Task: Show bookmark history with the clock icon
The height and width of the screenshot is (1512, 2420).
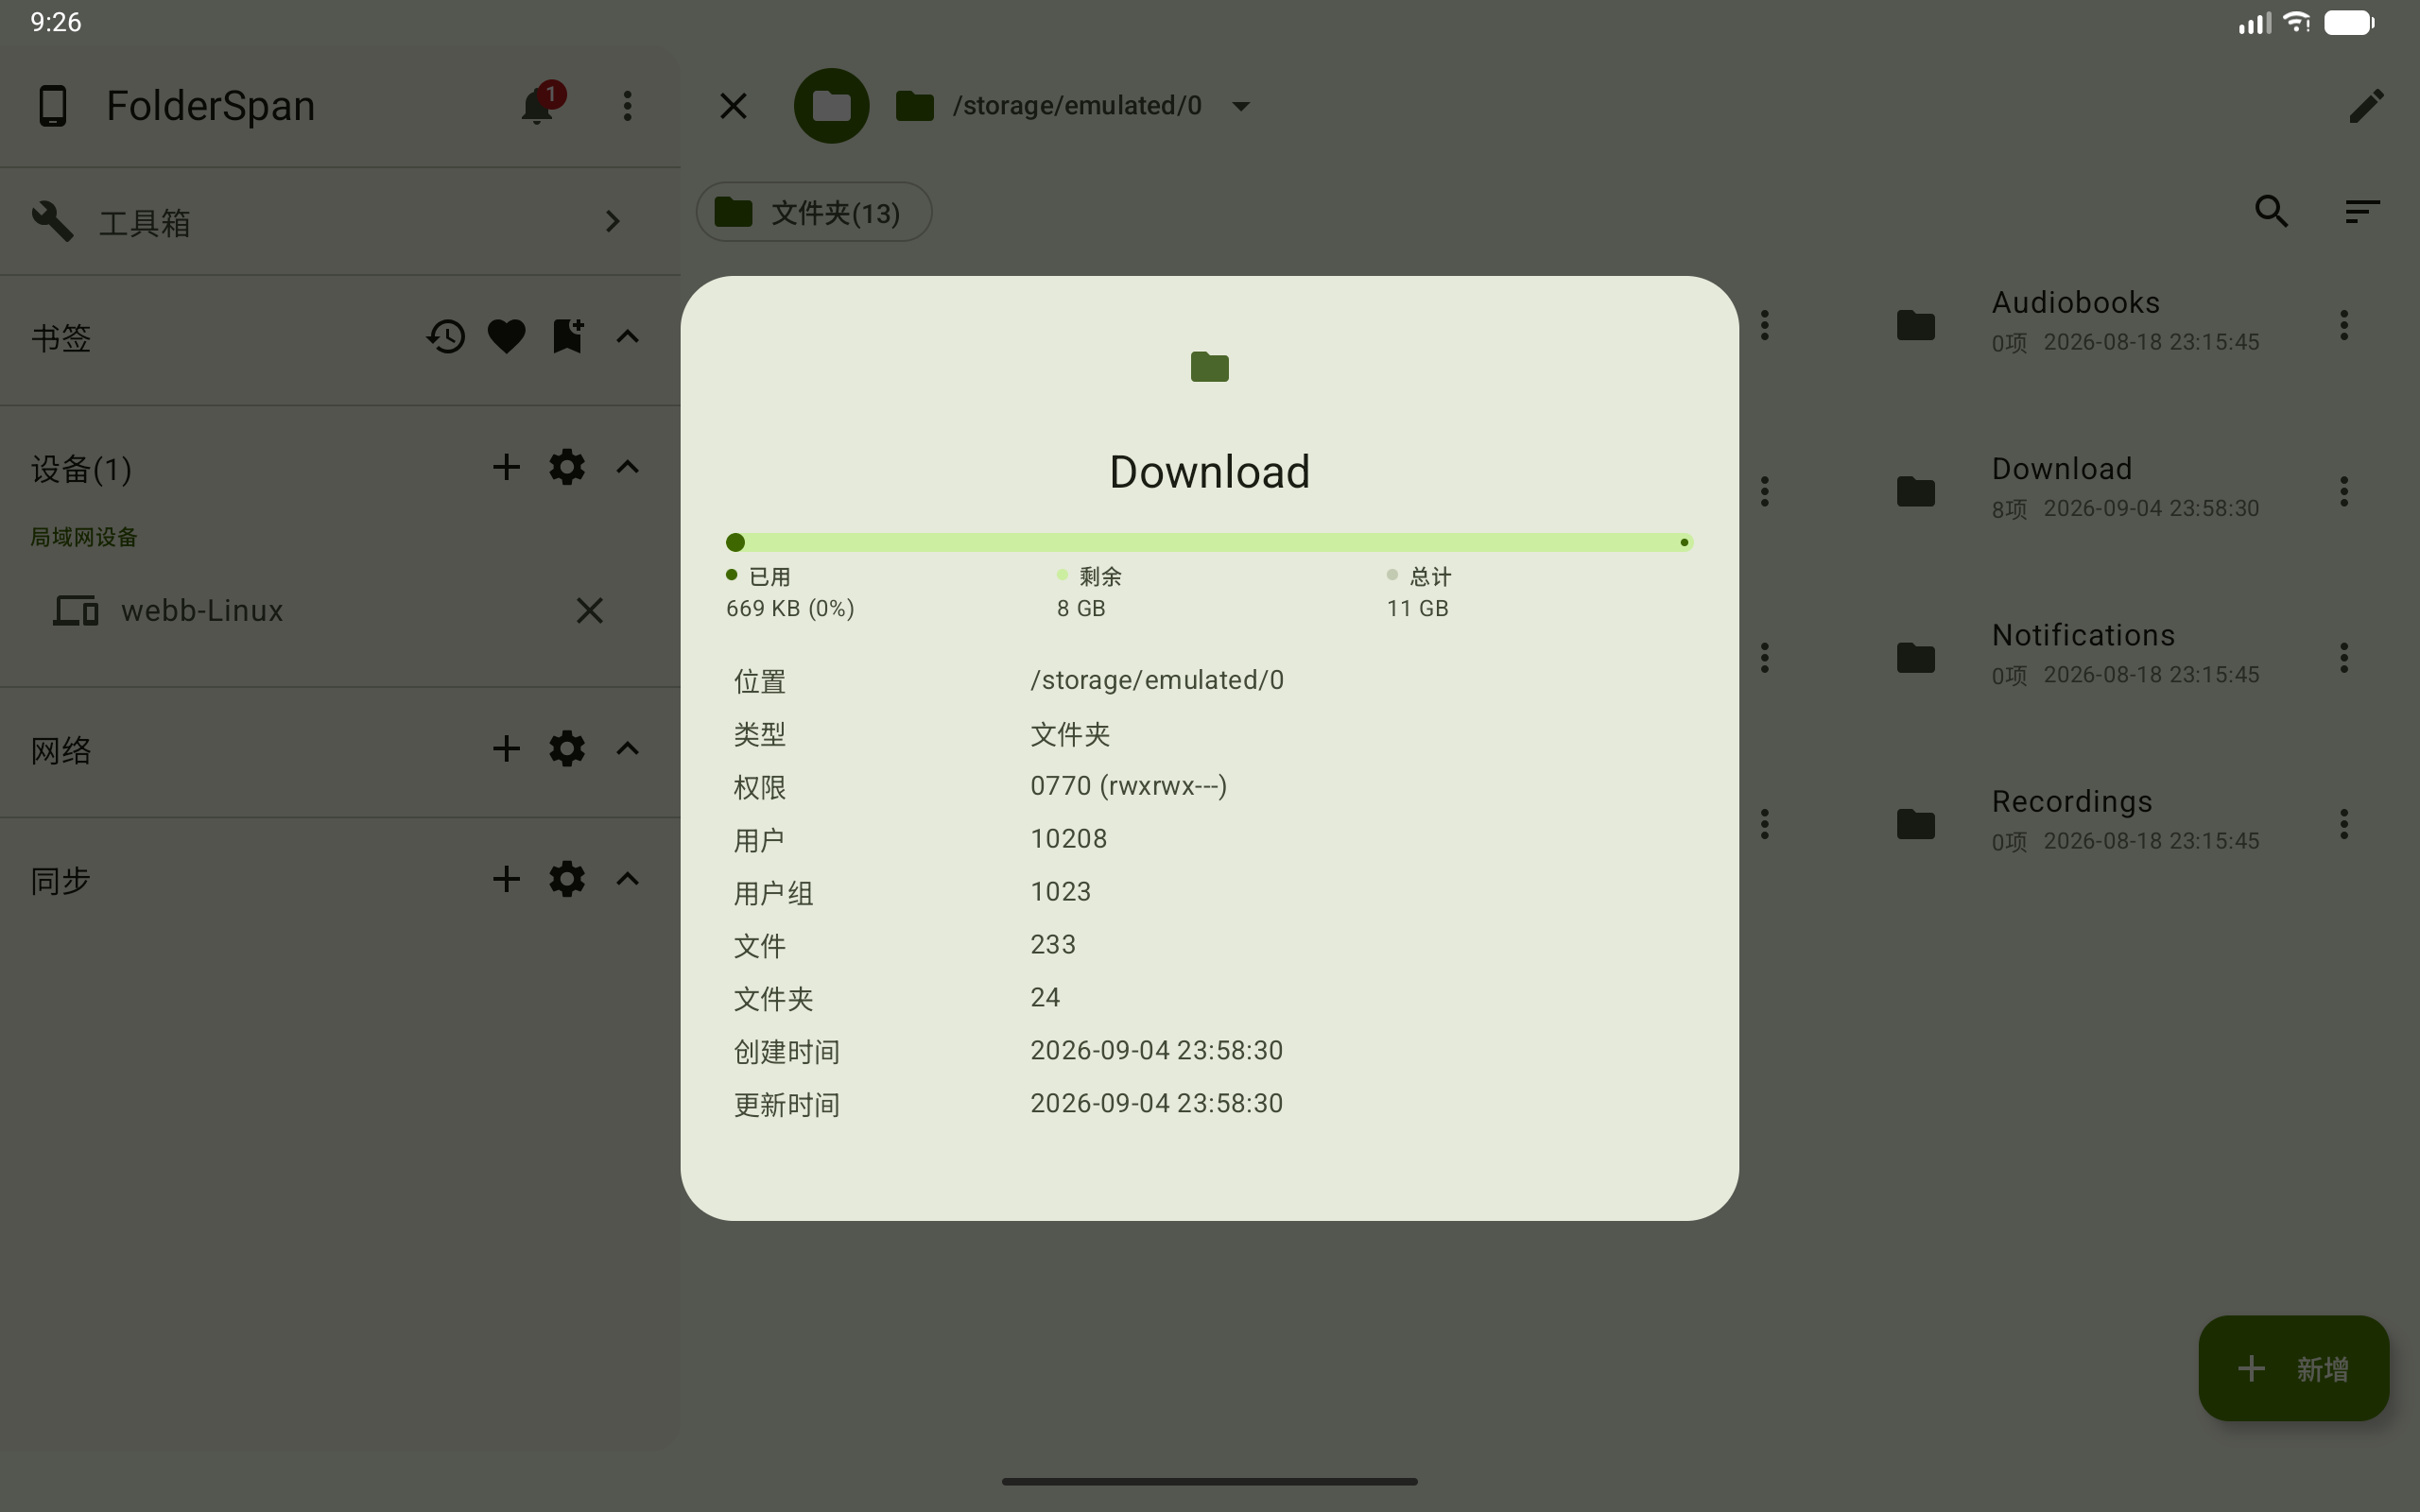Action: pyautogui.click(x=446, y=337)
